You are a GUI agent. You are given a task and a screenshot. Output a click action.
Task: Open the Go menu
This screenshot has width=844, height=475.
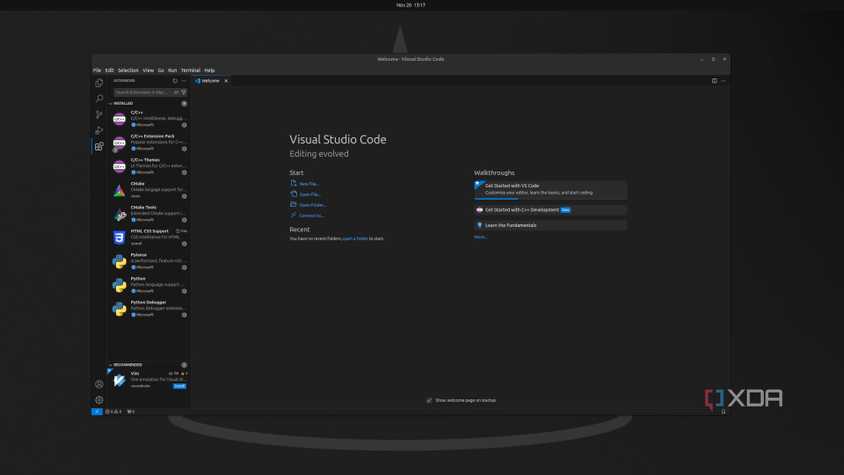[161, 70]
